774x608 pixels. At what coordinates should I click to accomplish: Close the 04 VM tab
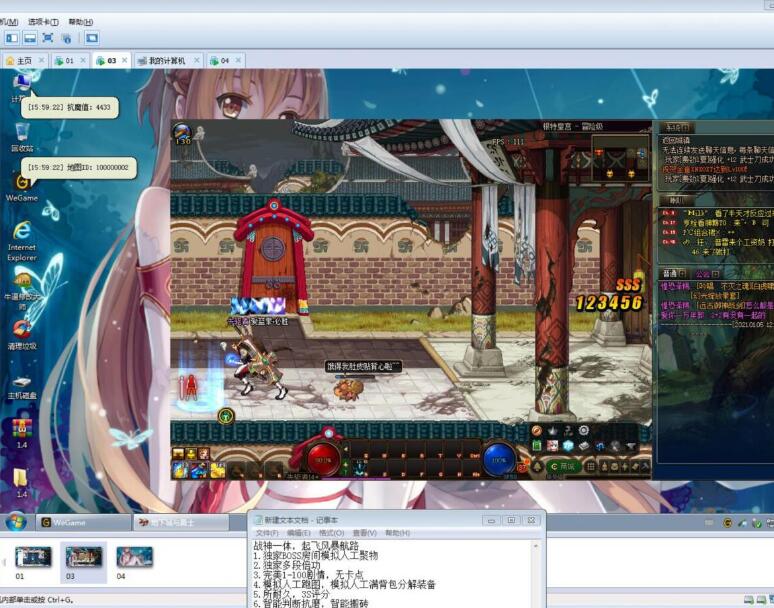tap(238, 60)
